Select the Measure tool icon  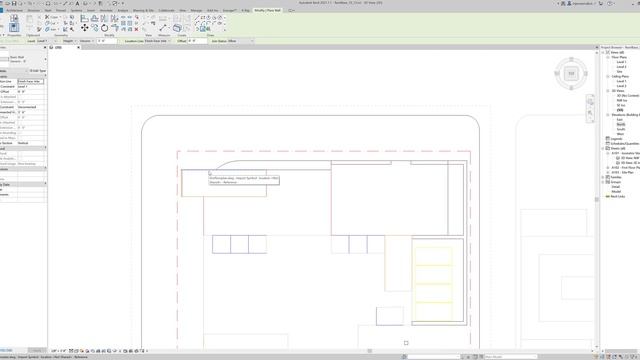(x=163, y=28)
